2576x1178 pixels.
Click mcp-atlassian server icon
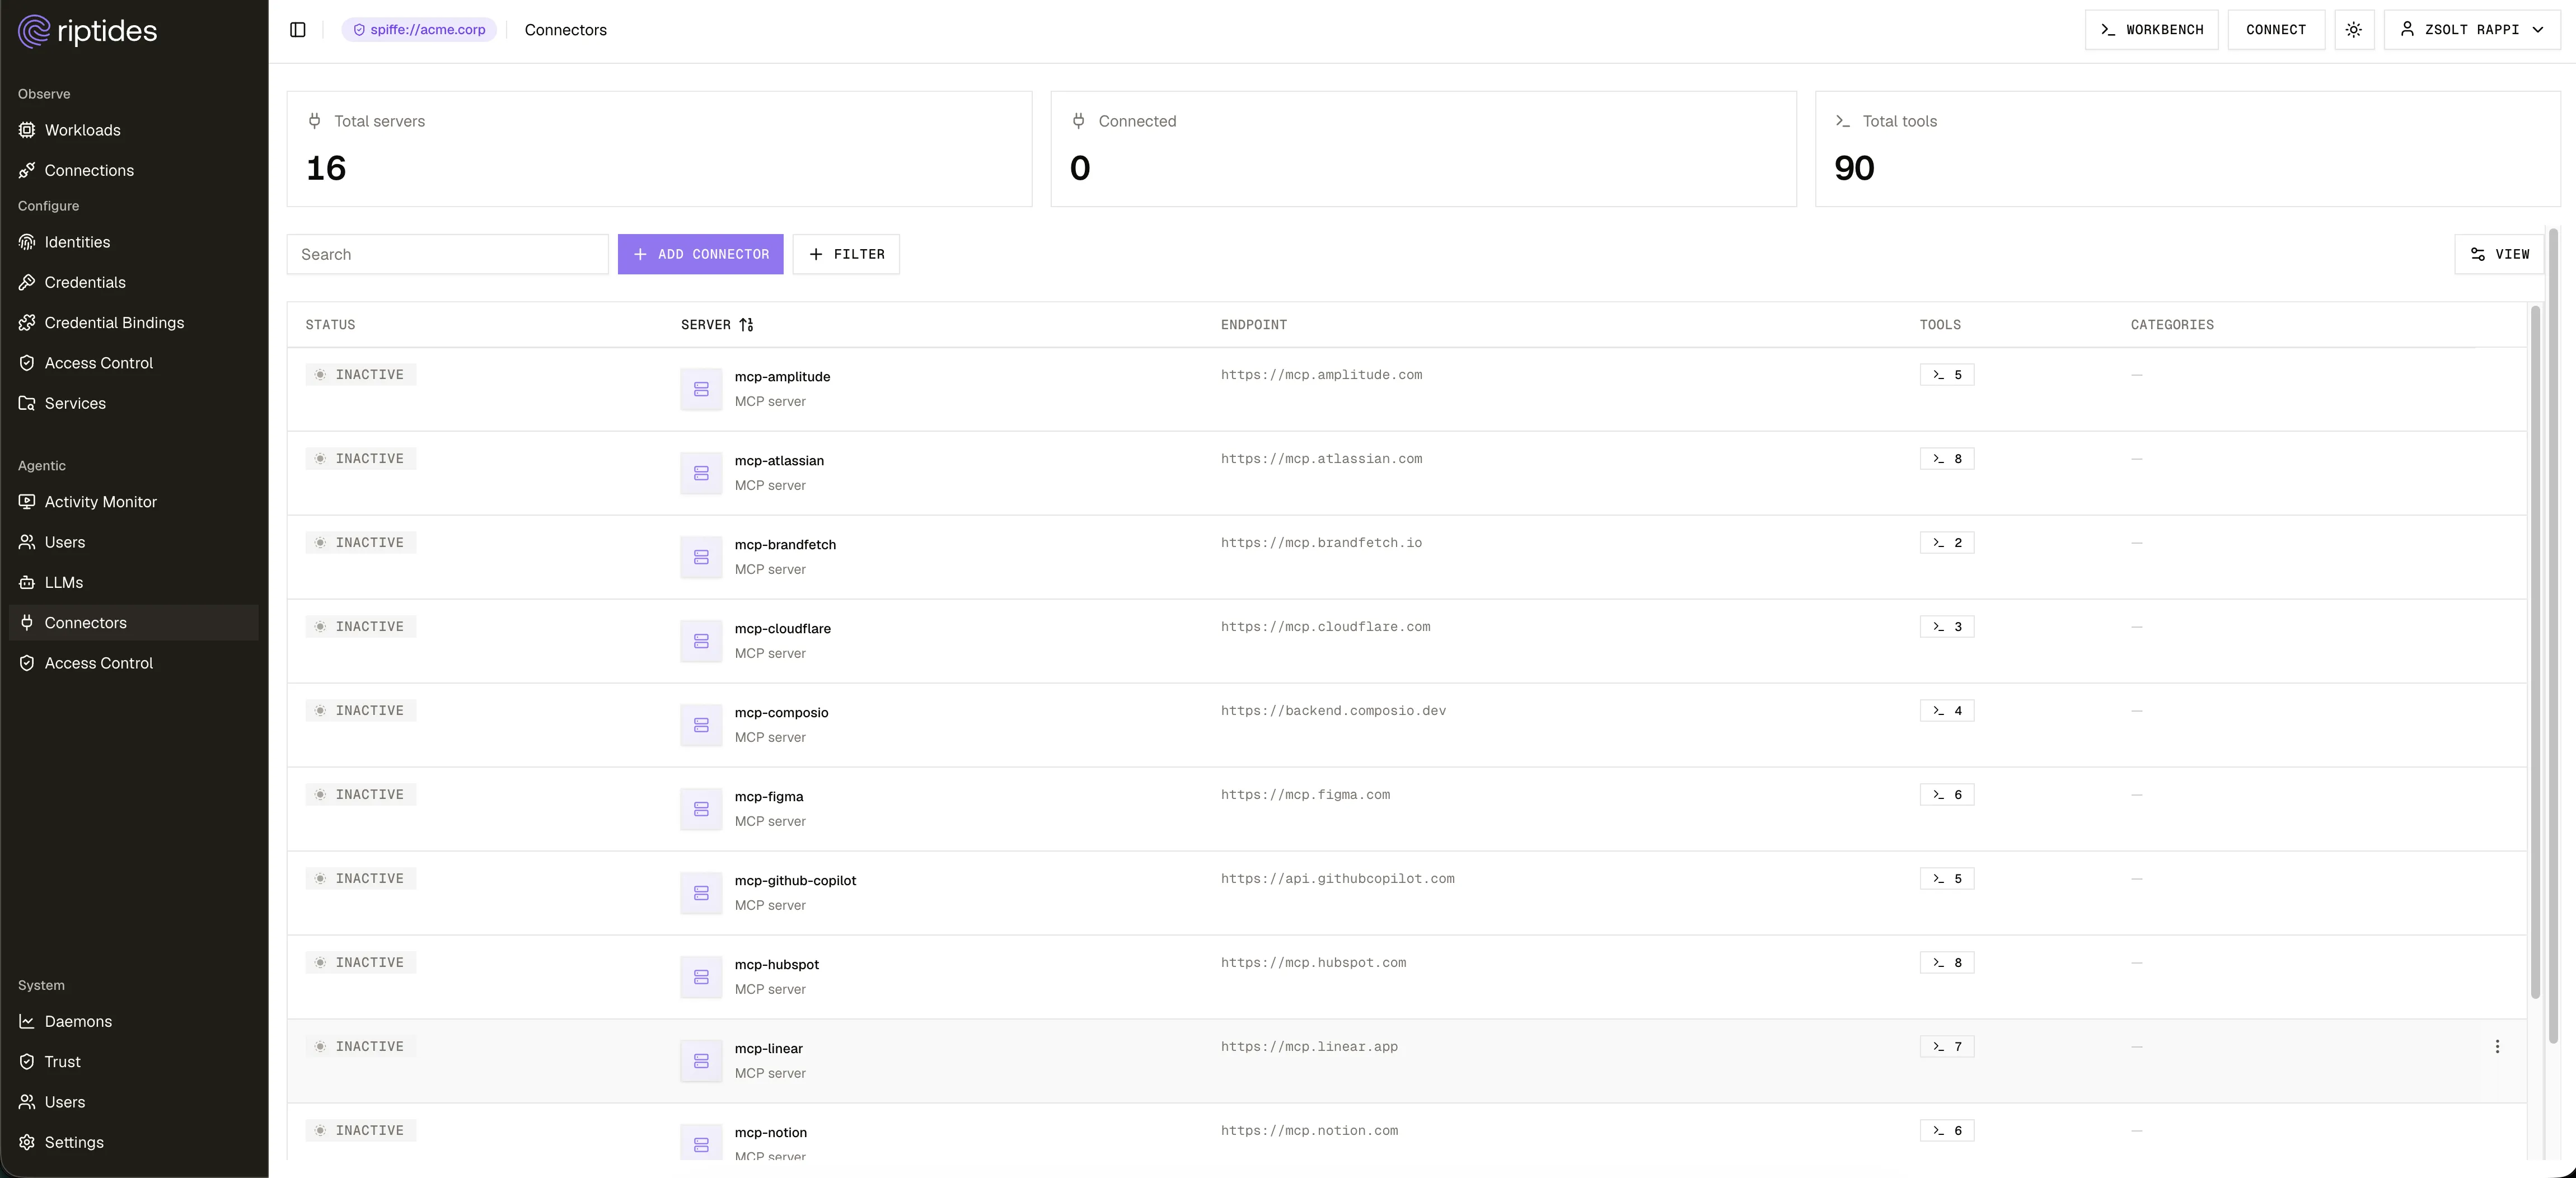[701, 473]
